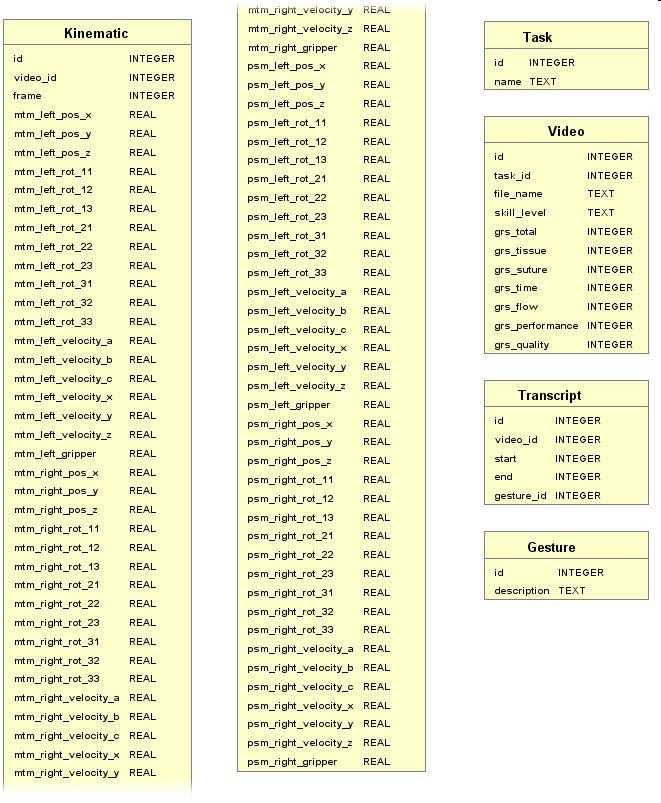Select the Video table header

point(566,130)
